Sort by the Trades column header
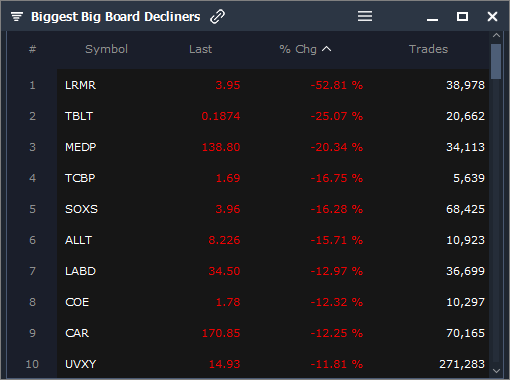This screenshot has width=510, height=380. (x=428, y=49)
